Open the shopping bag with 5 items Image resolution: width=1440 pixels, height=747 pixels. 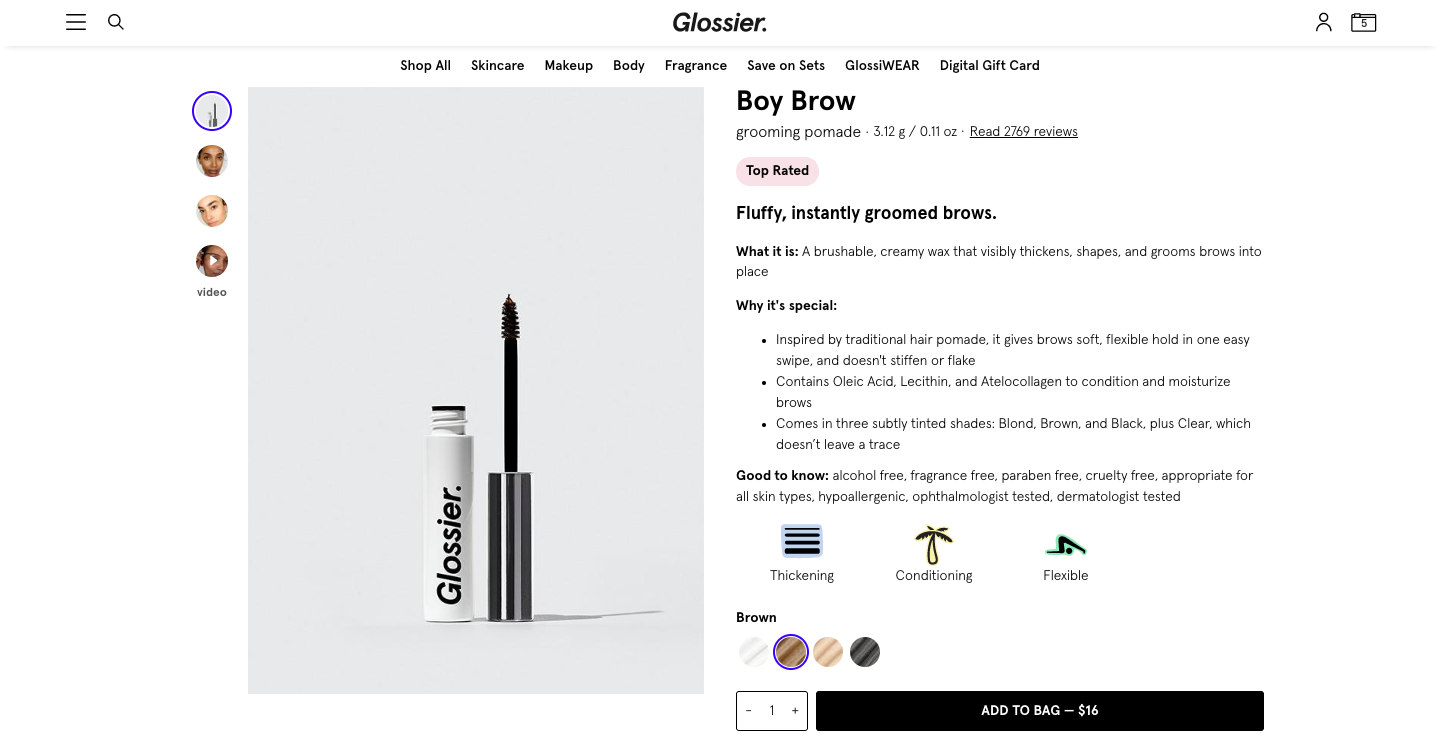point(1363,22)
